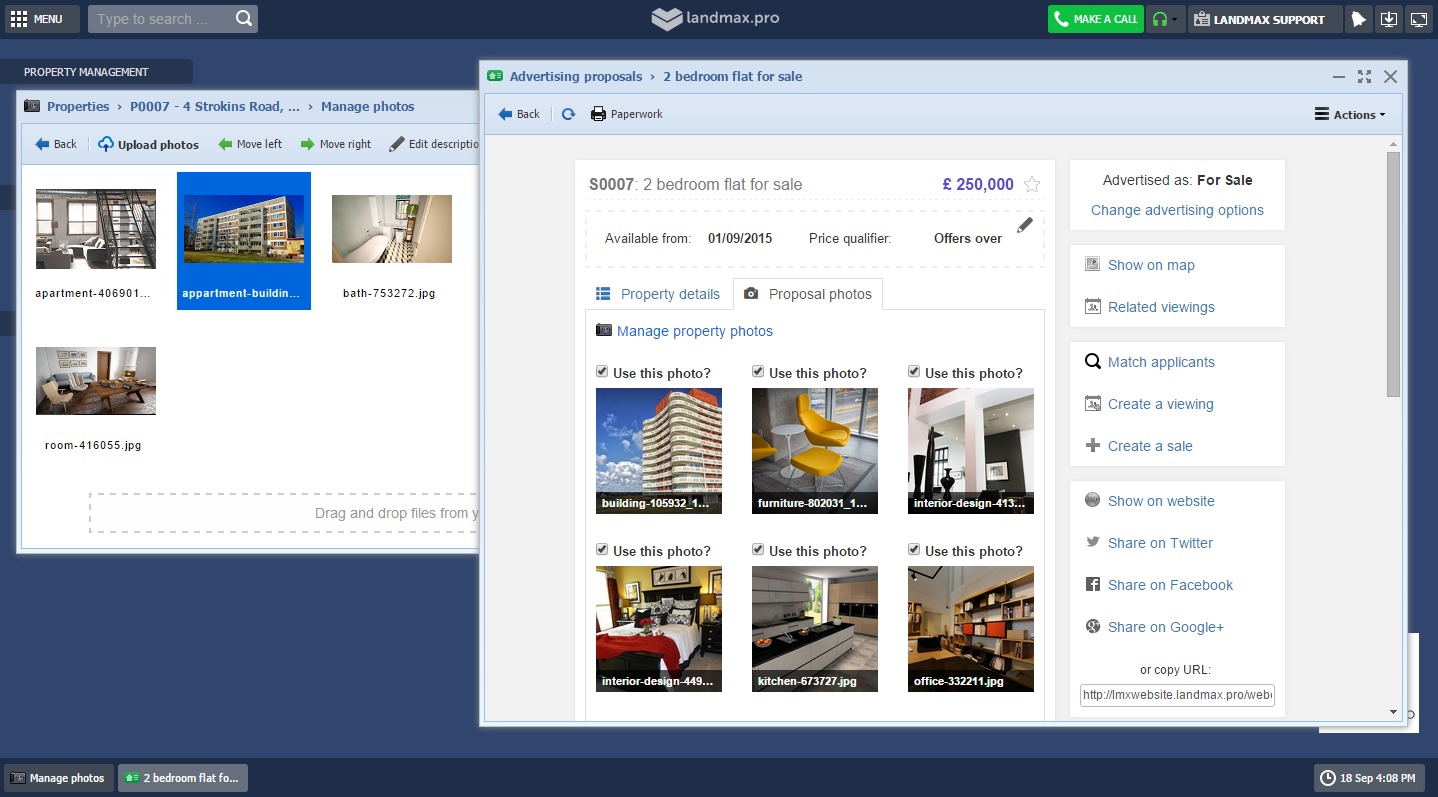Untick 'Use this photo' for kitchen-673727

pyautogui.click(x=758, y=550)
